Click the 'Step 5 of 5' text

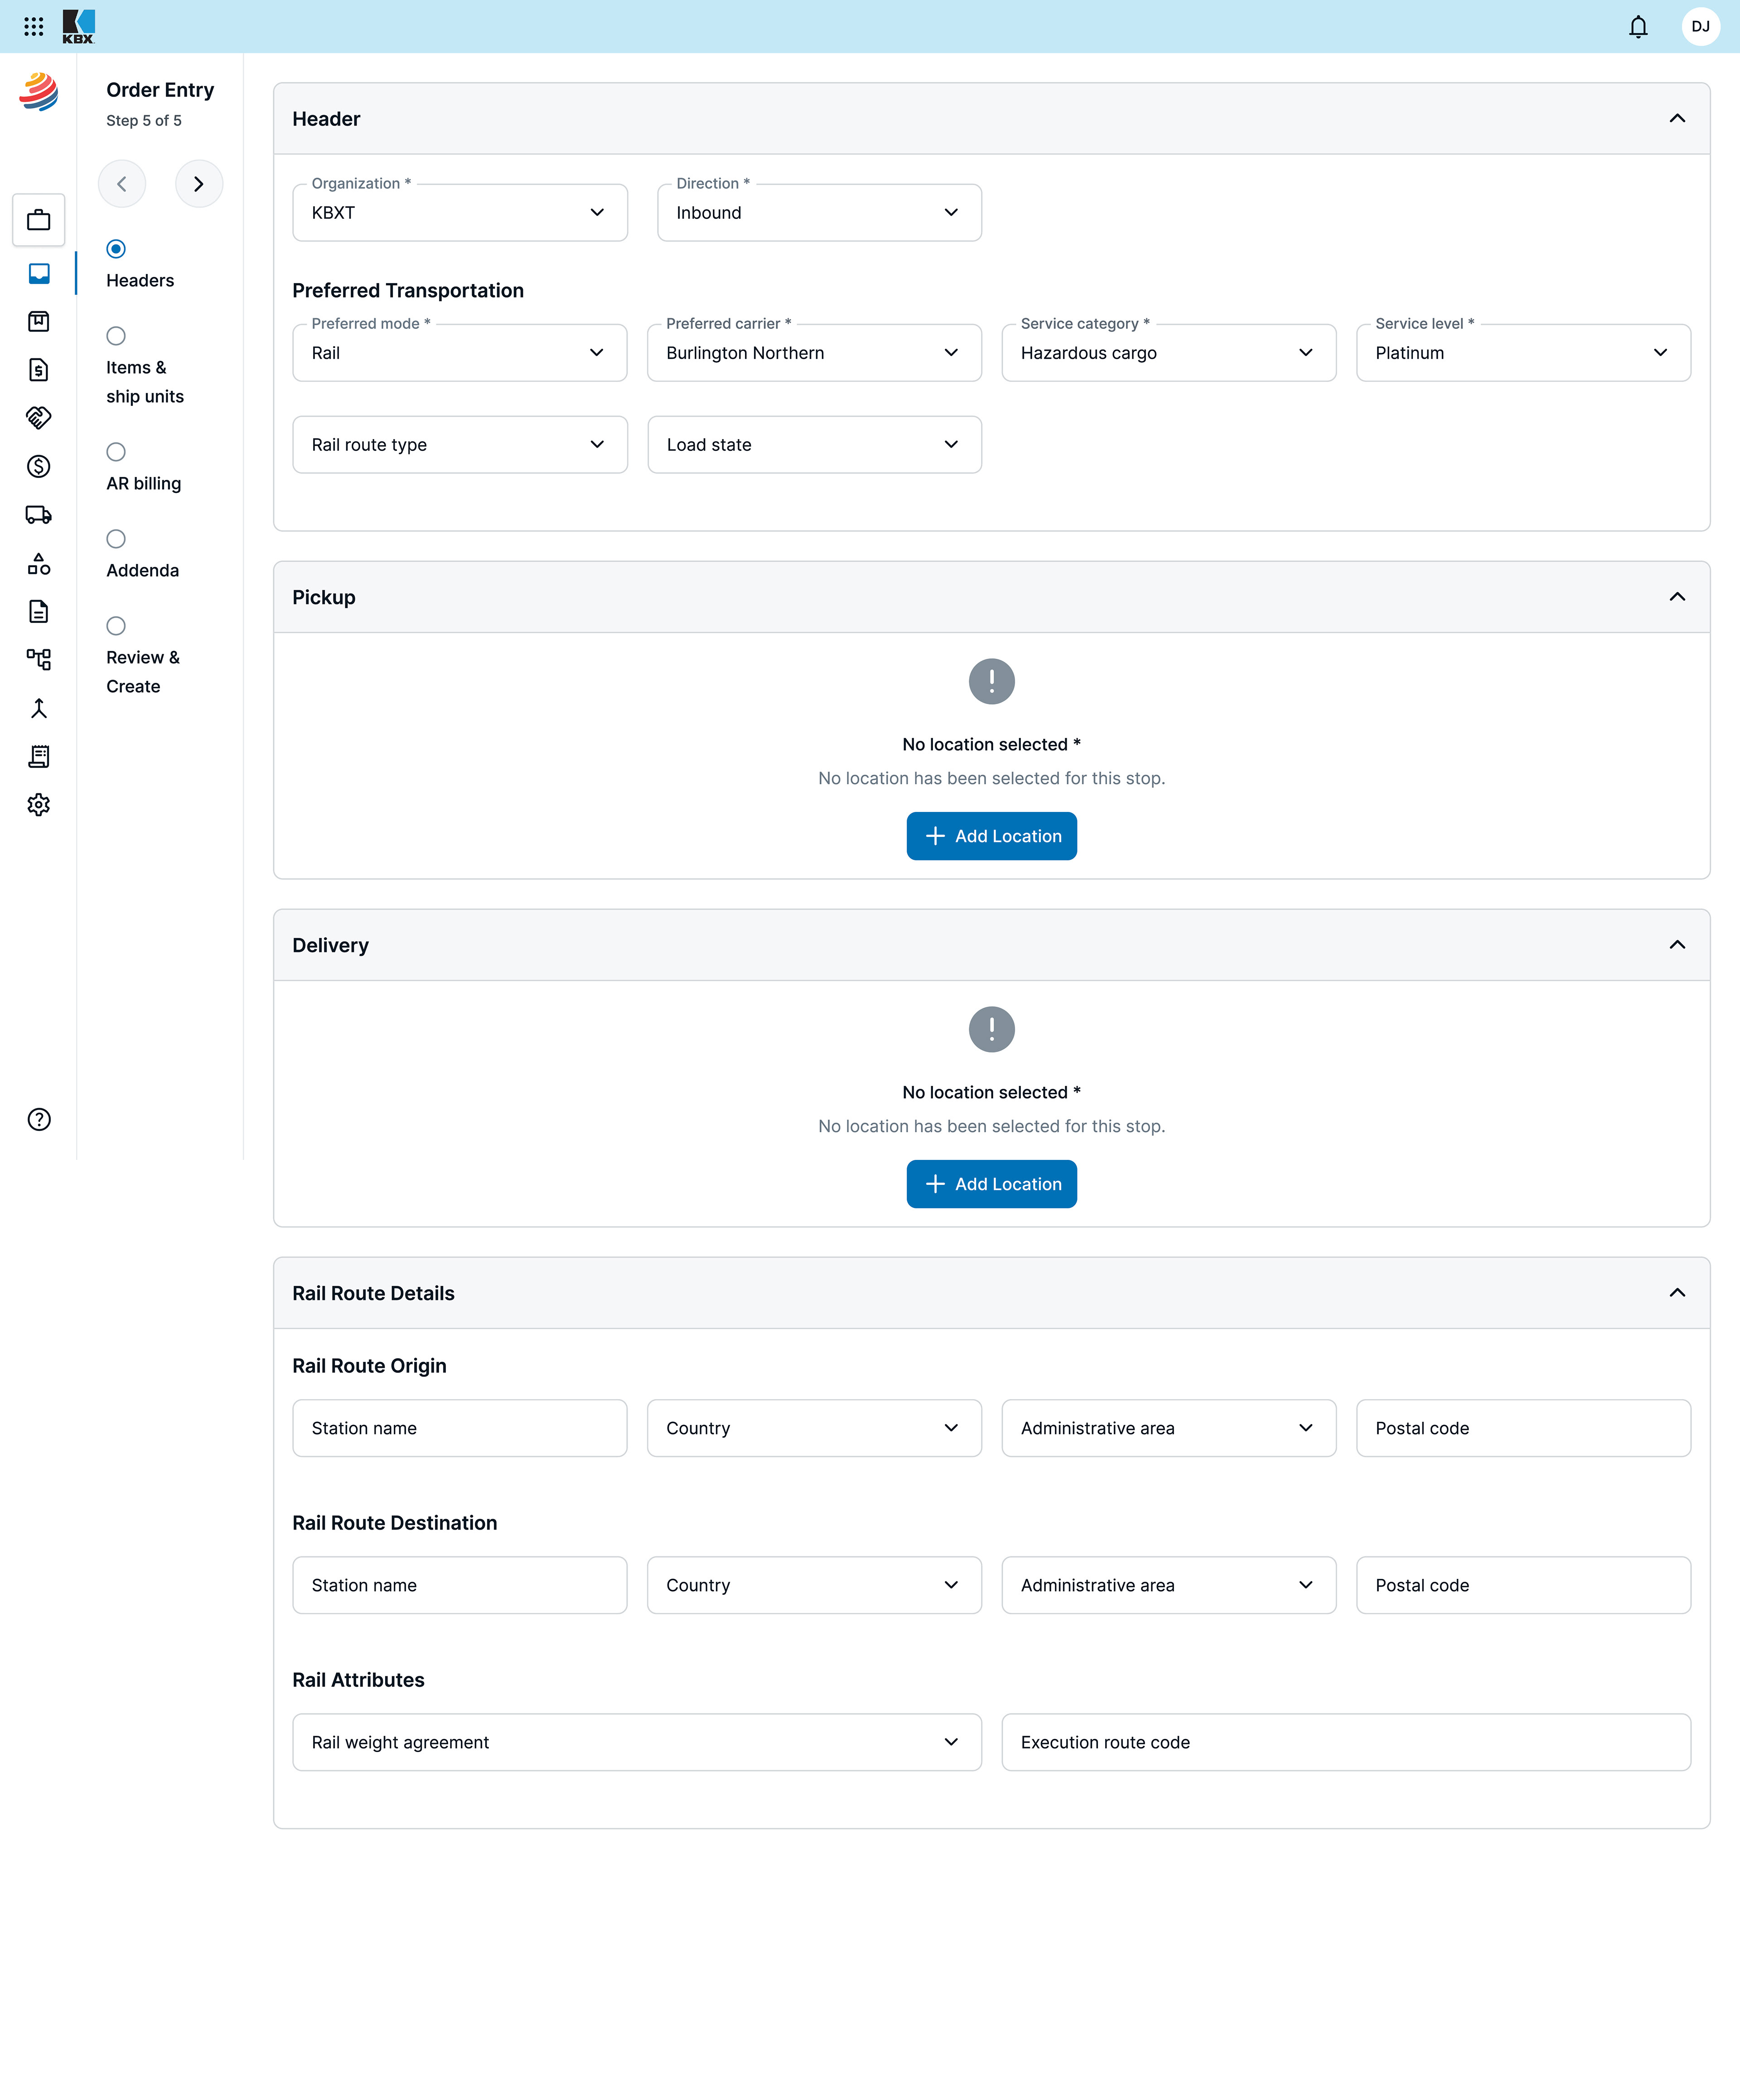point(144,121)
